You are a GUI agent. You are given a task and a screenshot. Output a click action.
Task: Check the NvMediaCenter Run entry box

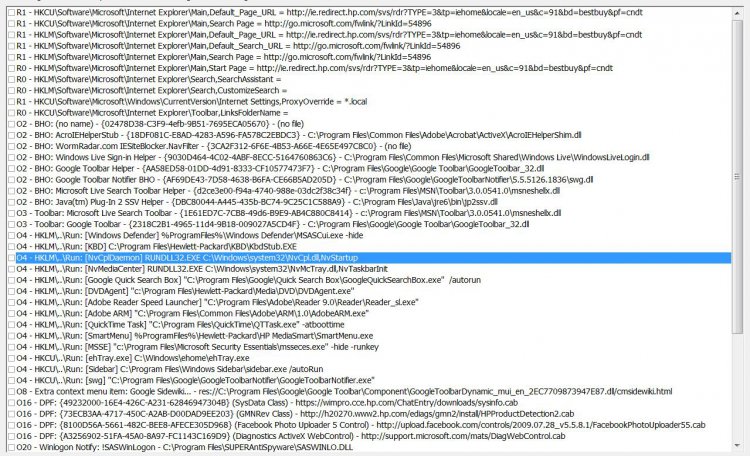pyautogui.click(x=11, y=269)
